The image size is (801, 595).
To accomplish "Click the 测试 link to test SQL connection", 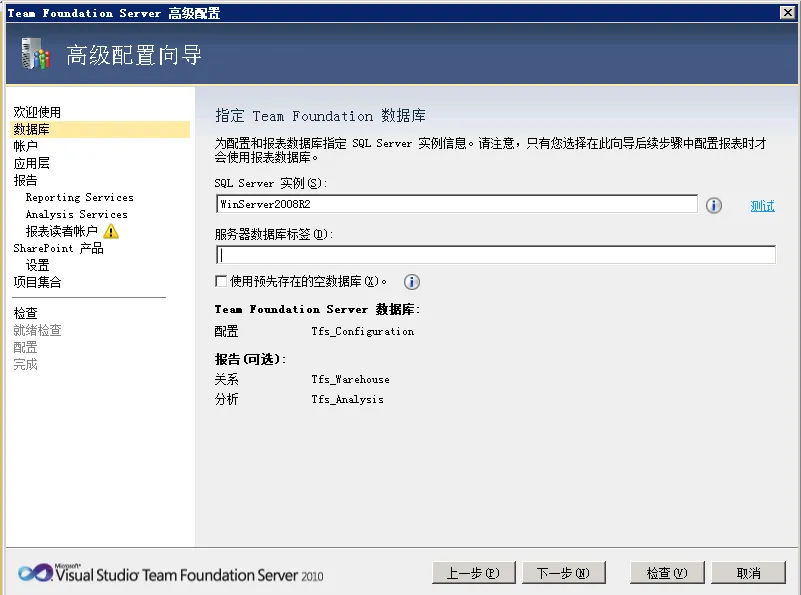I will 762,206.
